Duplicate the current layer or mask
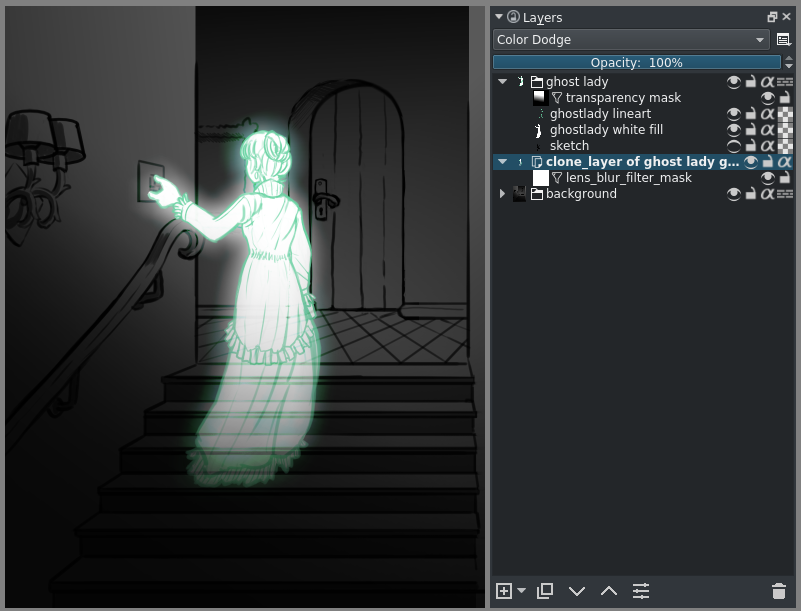This screenshot has height=611, width=801. point(545,591)
